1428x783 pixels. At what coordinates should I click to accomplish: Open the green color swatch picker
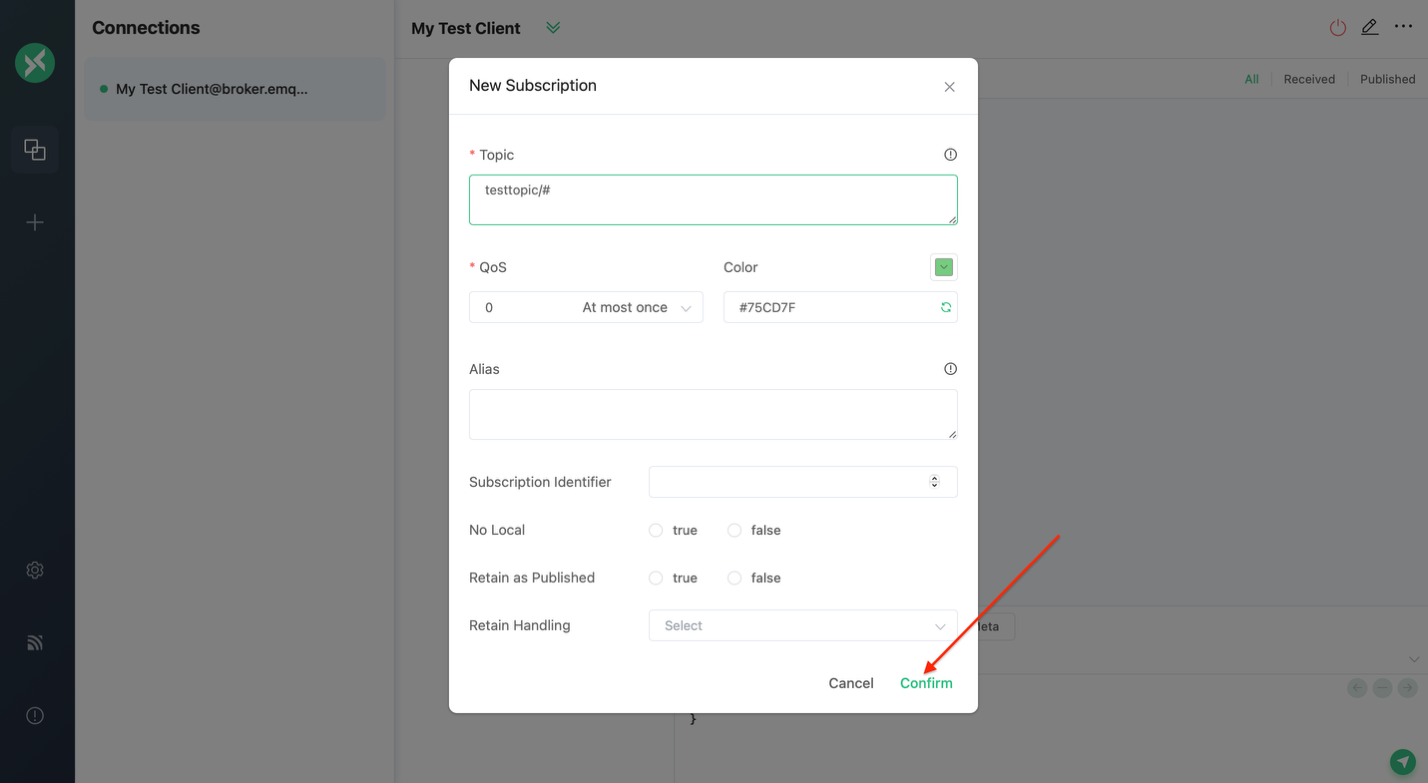pos(943,267)
